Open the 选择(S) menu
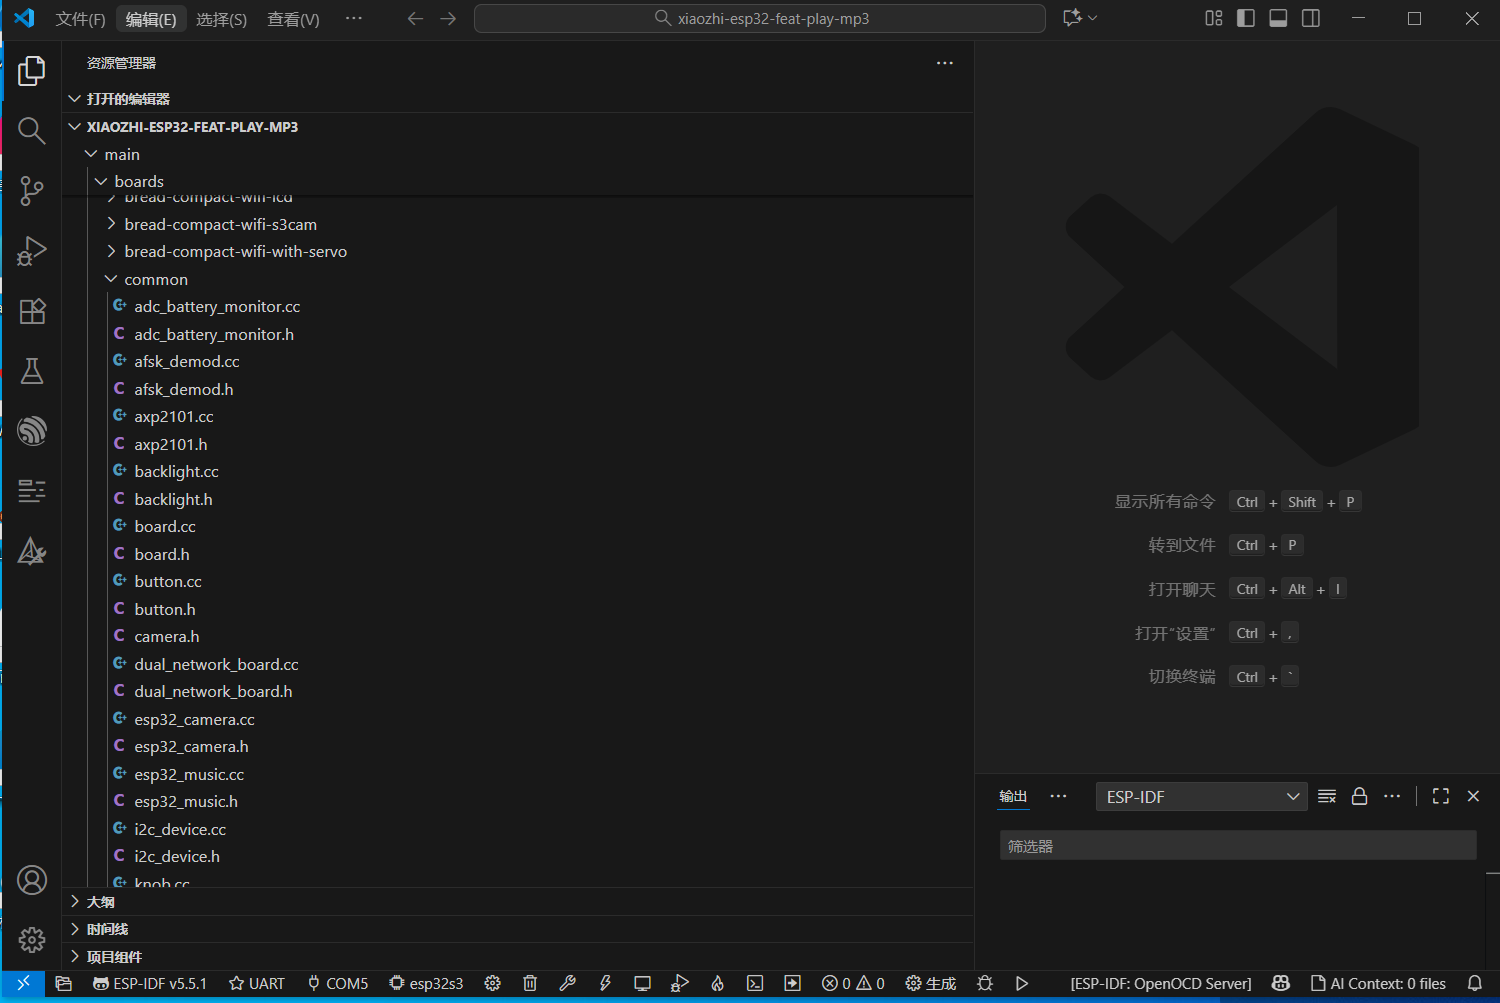This screenshot has height=1003, width=1500. pos(221,19)
